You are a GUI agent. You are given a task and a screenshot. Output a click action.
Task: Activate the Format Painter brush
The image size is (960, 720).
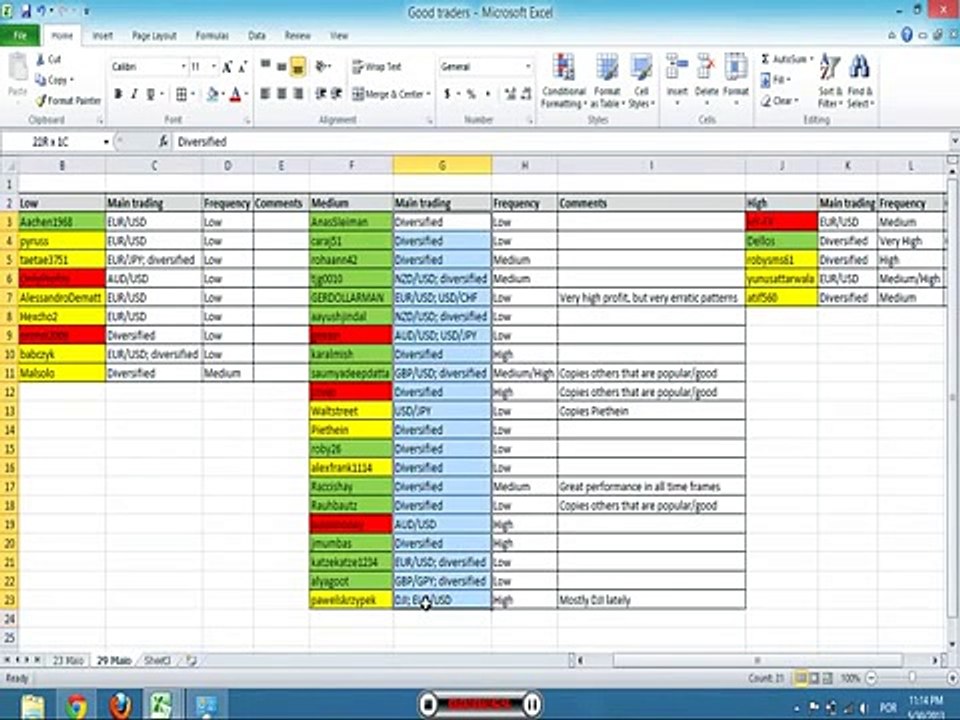coord(40,100)
